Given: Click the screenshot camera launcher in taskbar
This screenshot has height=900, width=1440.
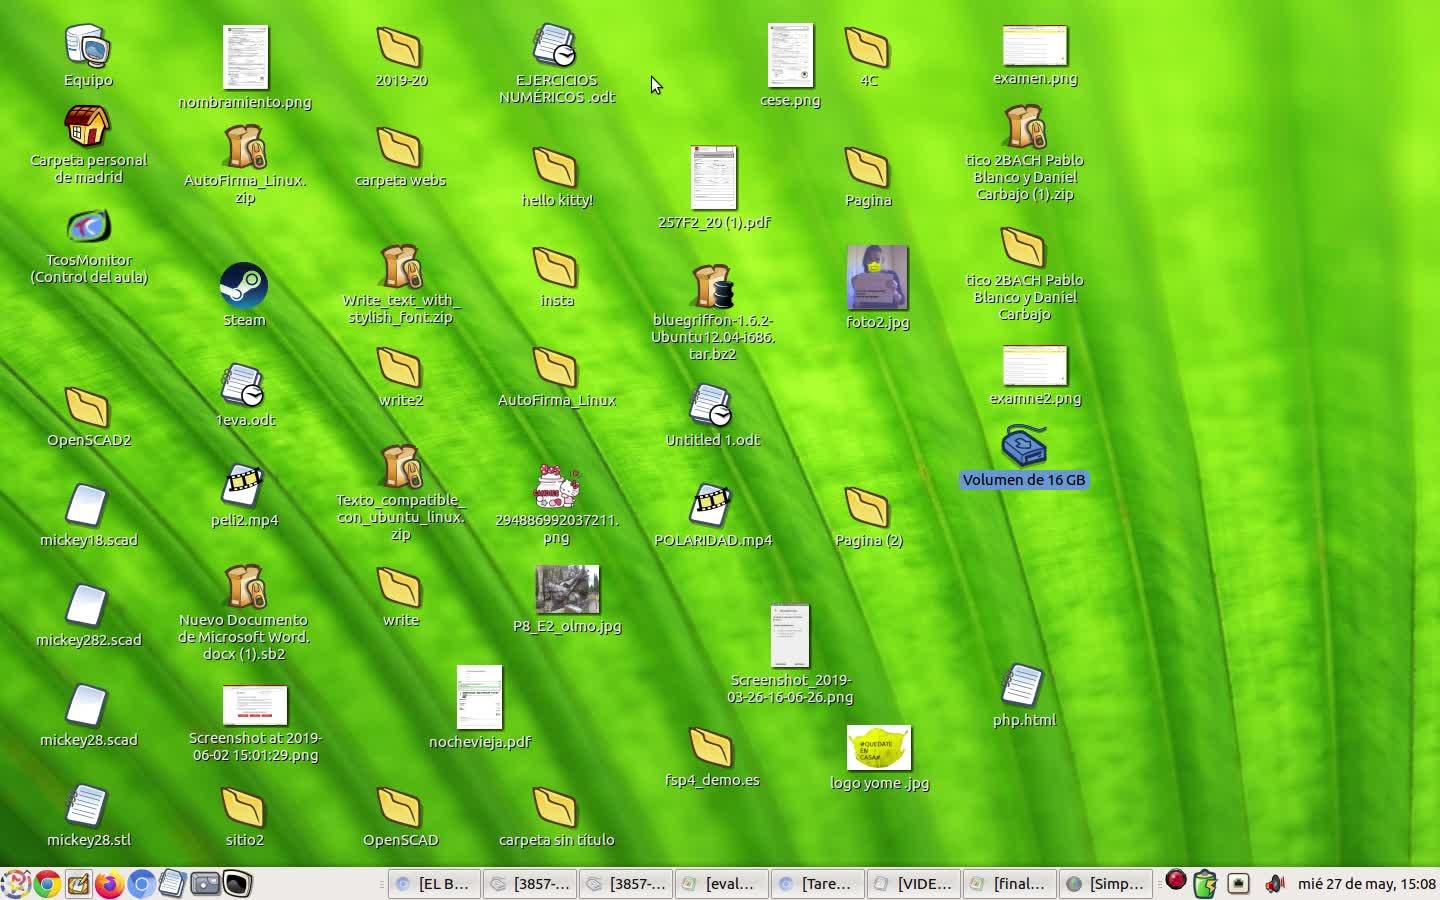Looking at the screenshot, I should coord(205,884).
